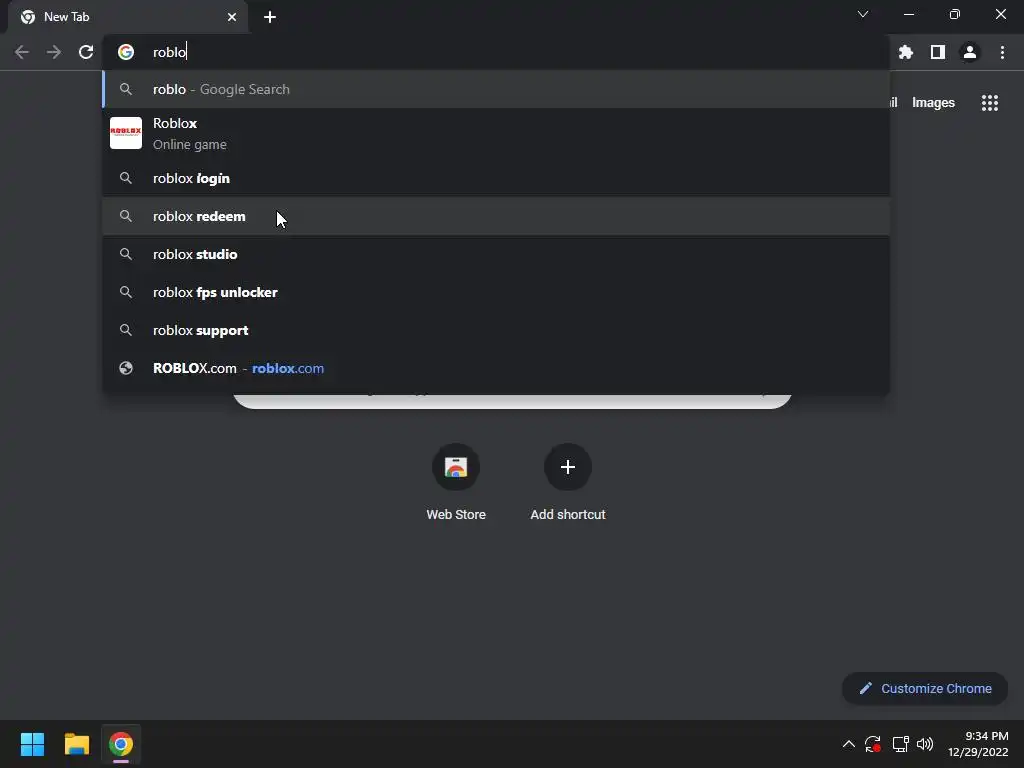Viewport: 1024px width, 768px height.
Task: Show hidden system tray icons
Action: tap(848, 744)
